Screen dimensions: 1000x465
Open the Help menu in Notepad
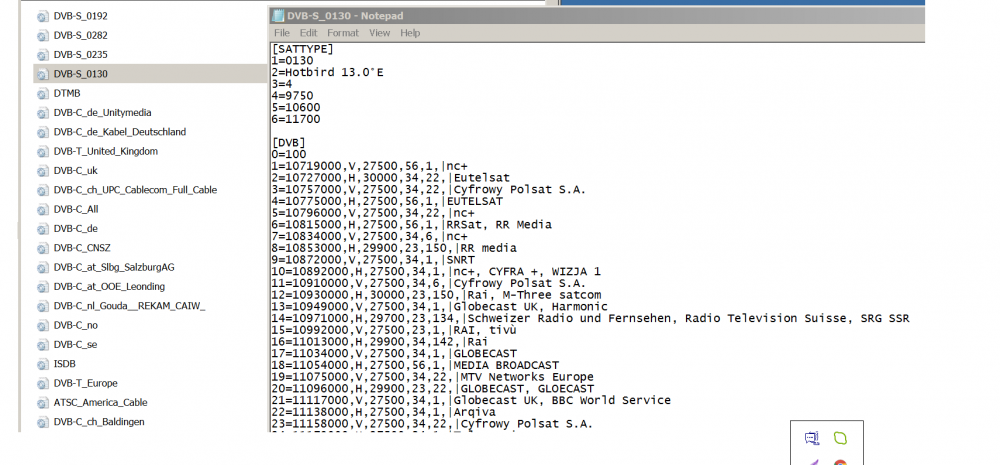[410, 33]
